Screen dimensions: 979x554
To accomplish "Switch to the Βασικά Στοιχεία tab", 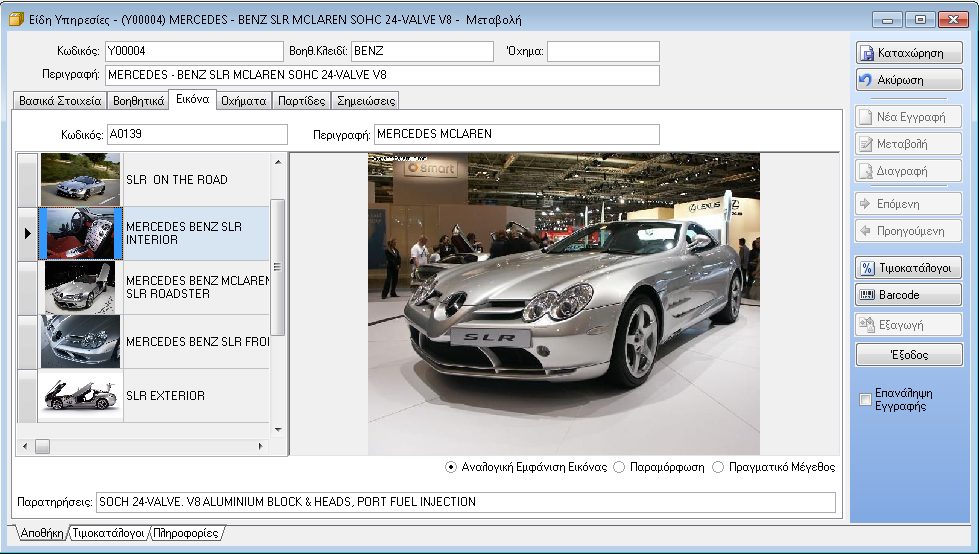I will pyautogui.click(x=60, y=101).
